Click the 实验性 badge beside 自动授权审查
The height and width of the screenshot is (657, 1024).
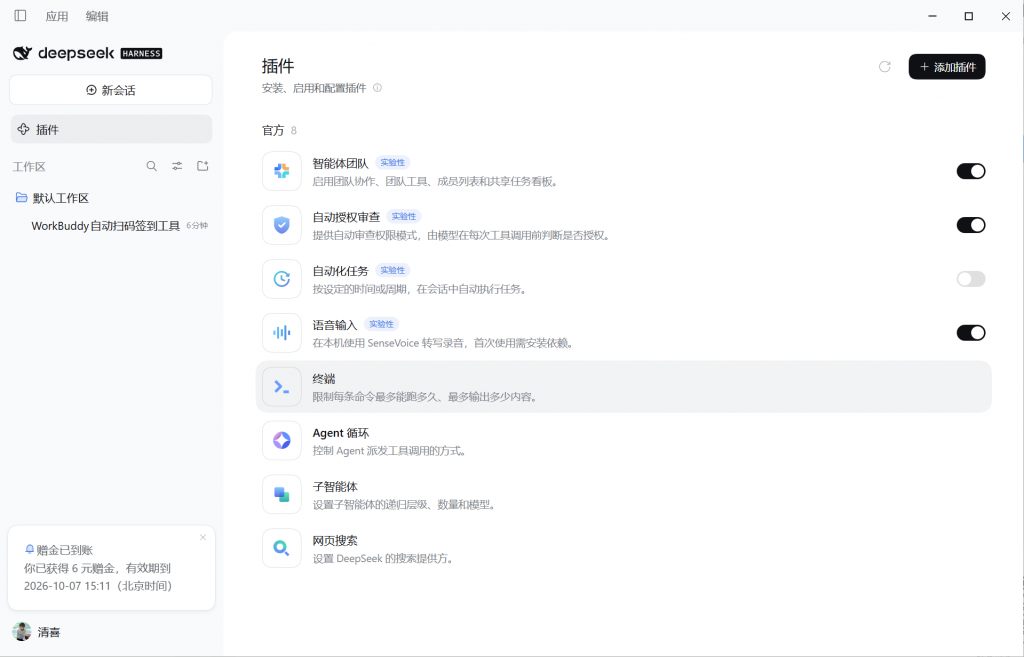tap(404, 216)
